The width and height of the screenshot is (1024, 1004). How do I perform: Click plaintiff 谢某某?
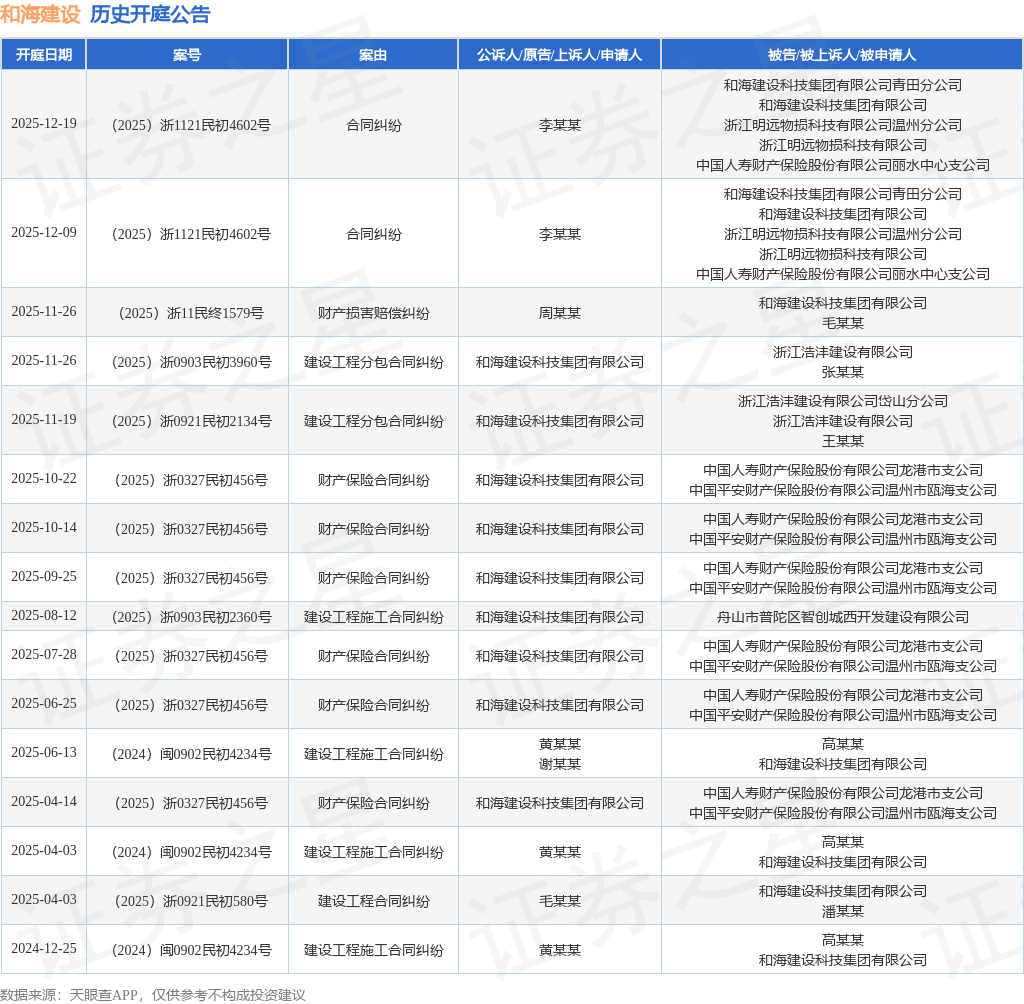pos(560,764)
